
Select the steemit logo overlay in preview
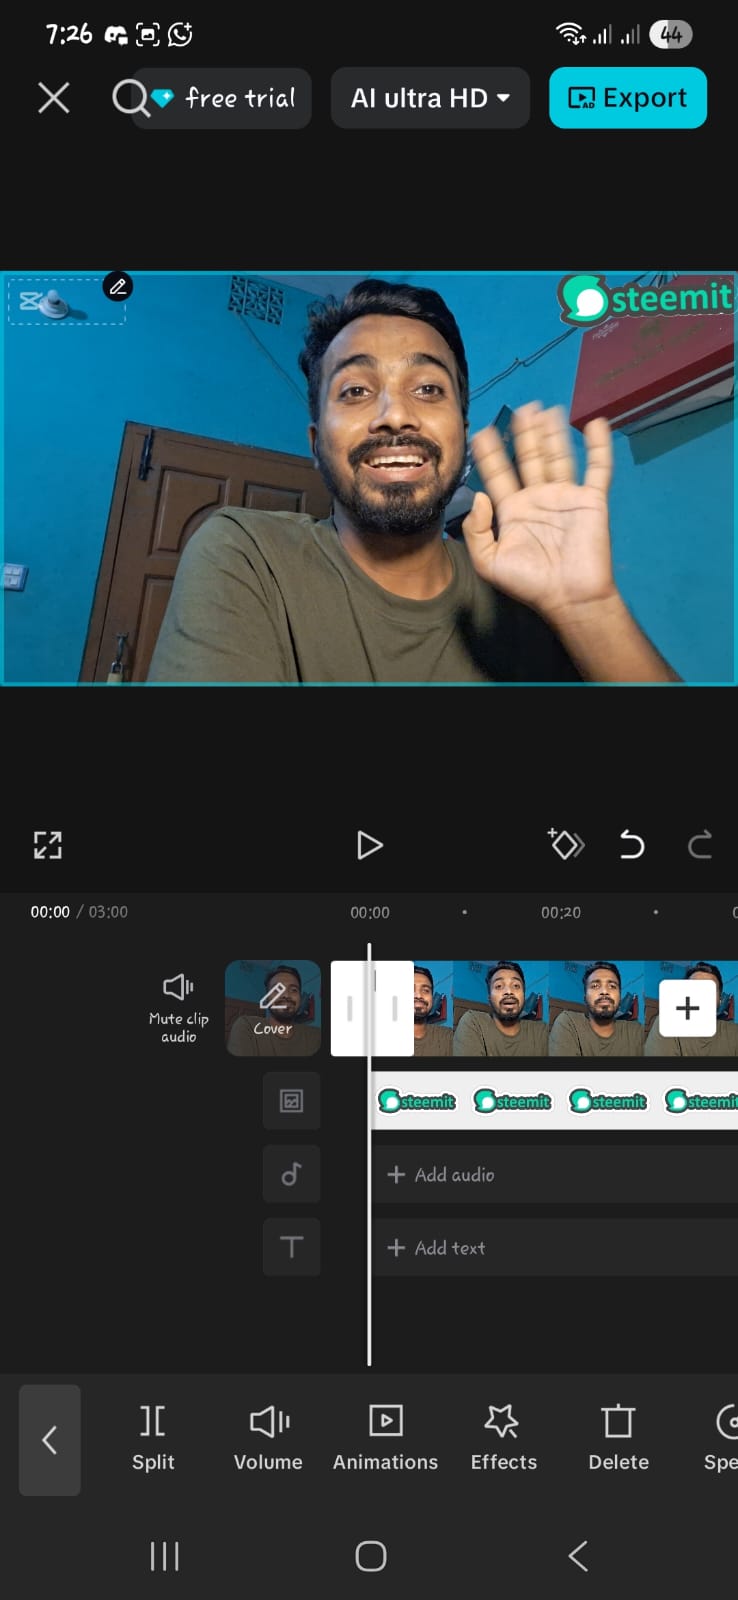tap(647, 299)
